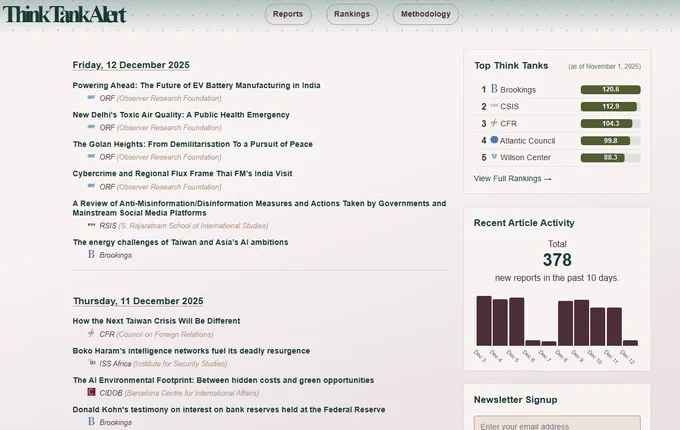The image size is (680, 430).
Task: Click Atlantic Council score bar 99.8
Action: click(x=611, y=141)
